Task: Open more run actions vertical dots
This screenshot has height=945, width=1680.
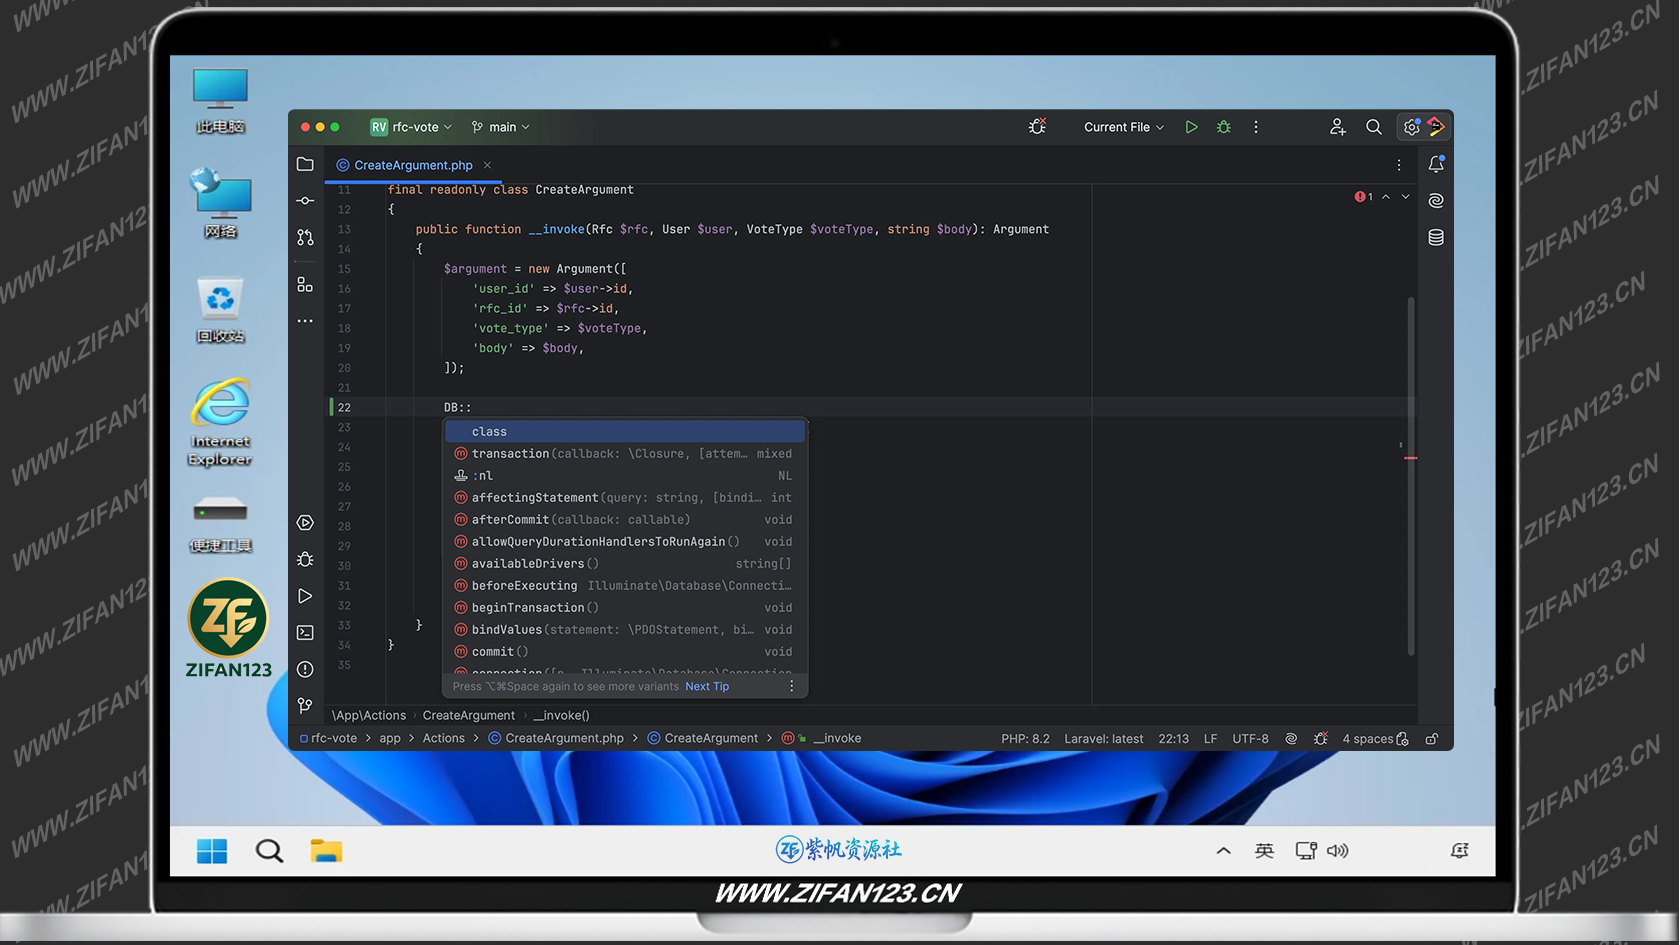Action: [x=1256, y=127]
